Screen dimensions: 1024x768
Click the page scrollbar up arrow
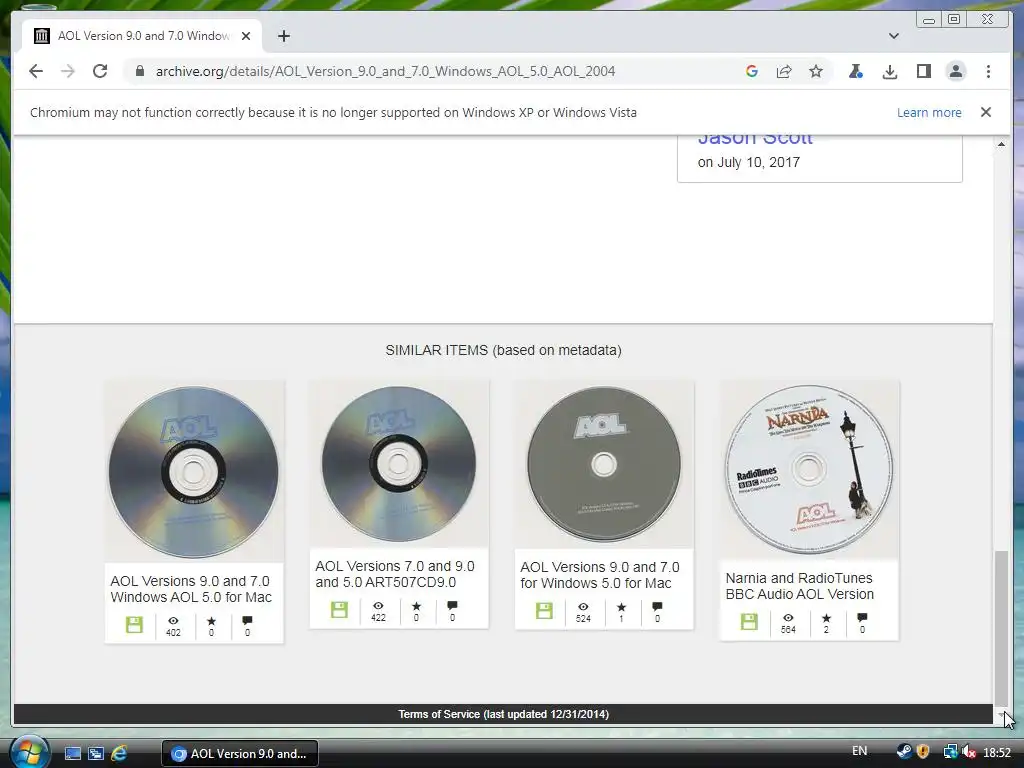pyautogui.click(x=1001, y=144)
